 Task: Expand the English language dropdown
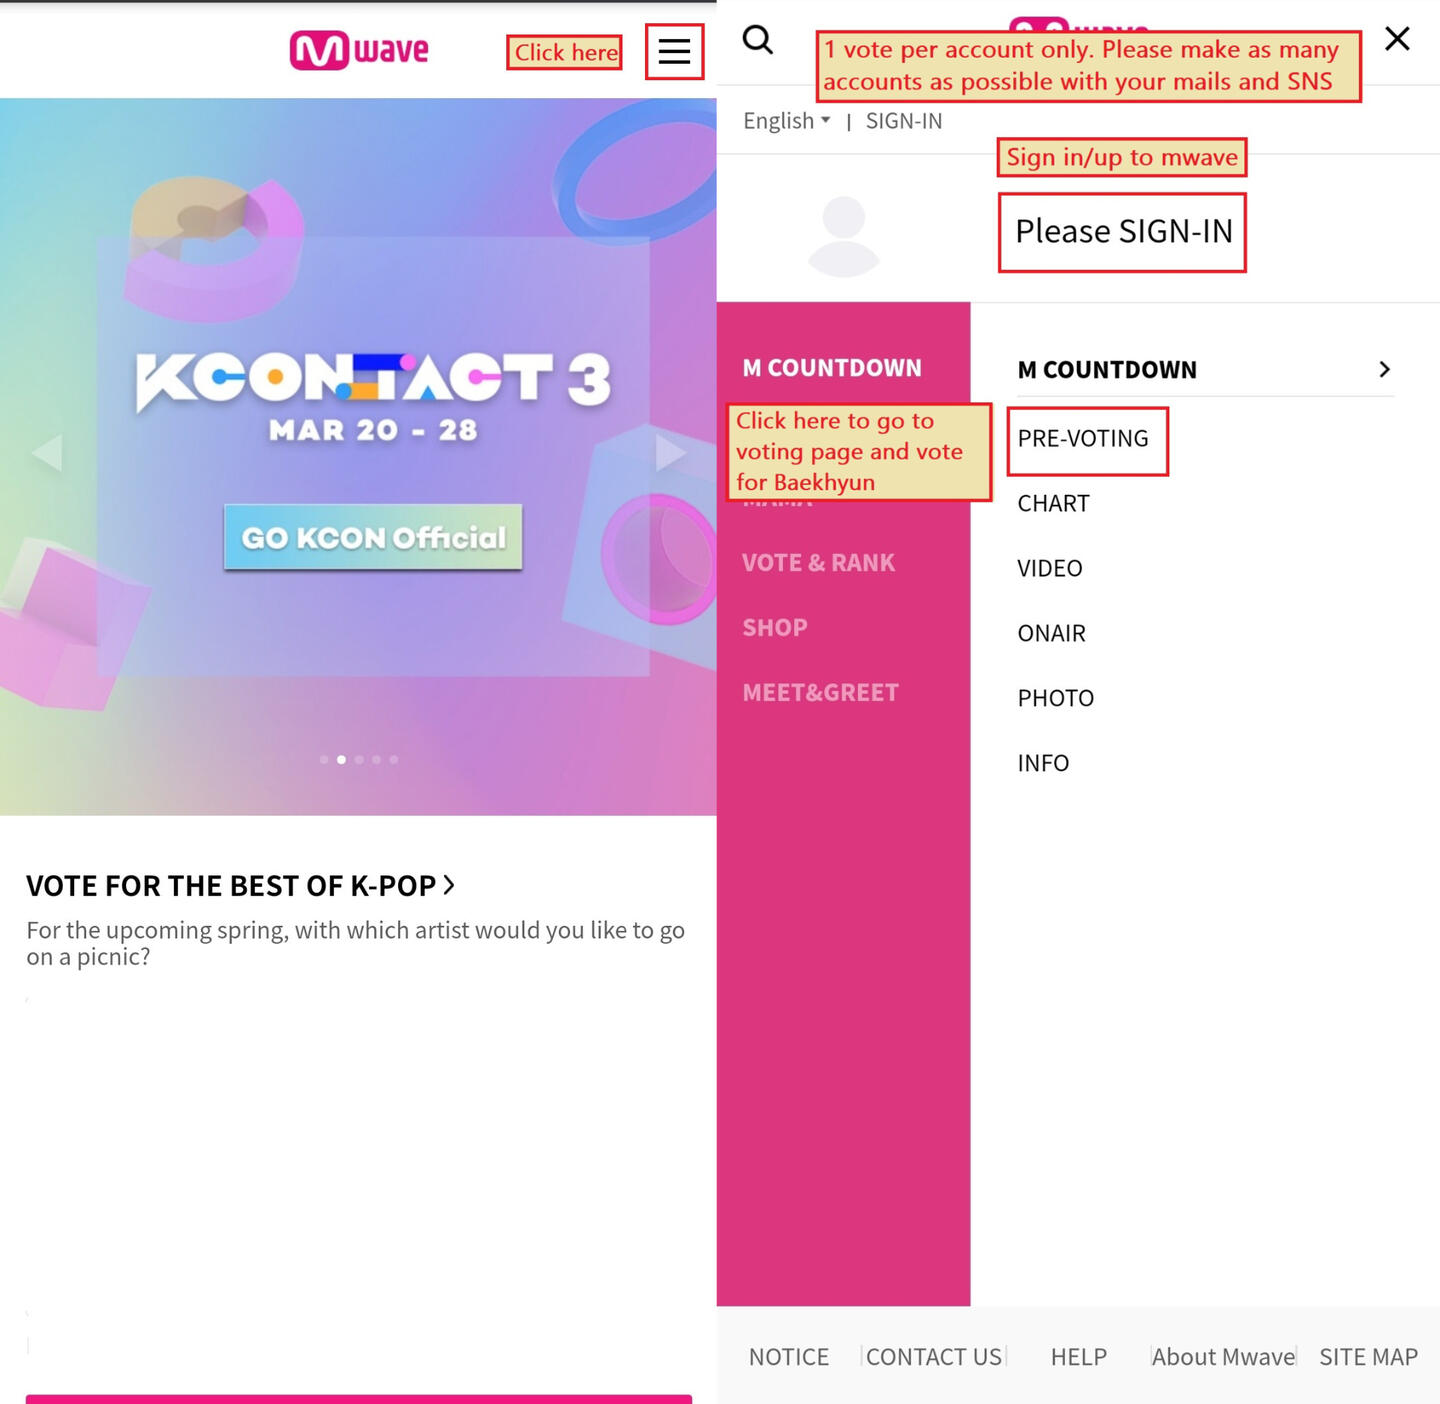(787, 121)
